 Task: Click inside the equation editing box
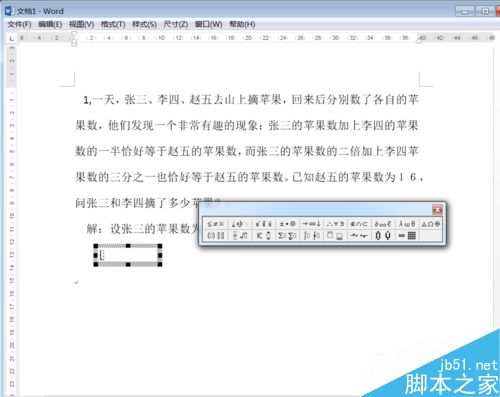(x=128, y=255)
